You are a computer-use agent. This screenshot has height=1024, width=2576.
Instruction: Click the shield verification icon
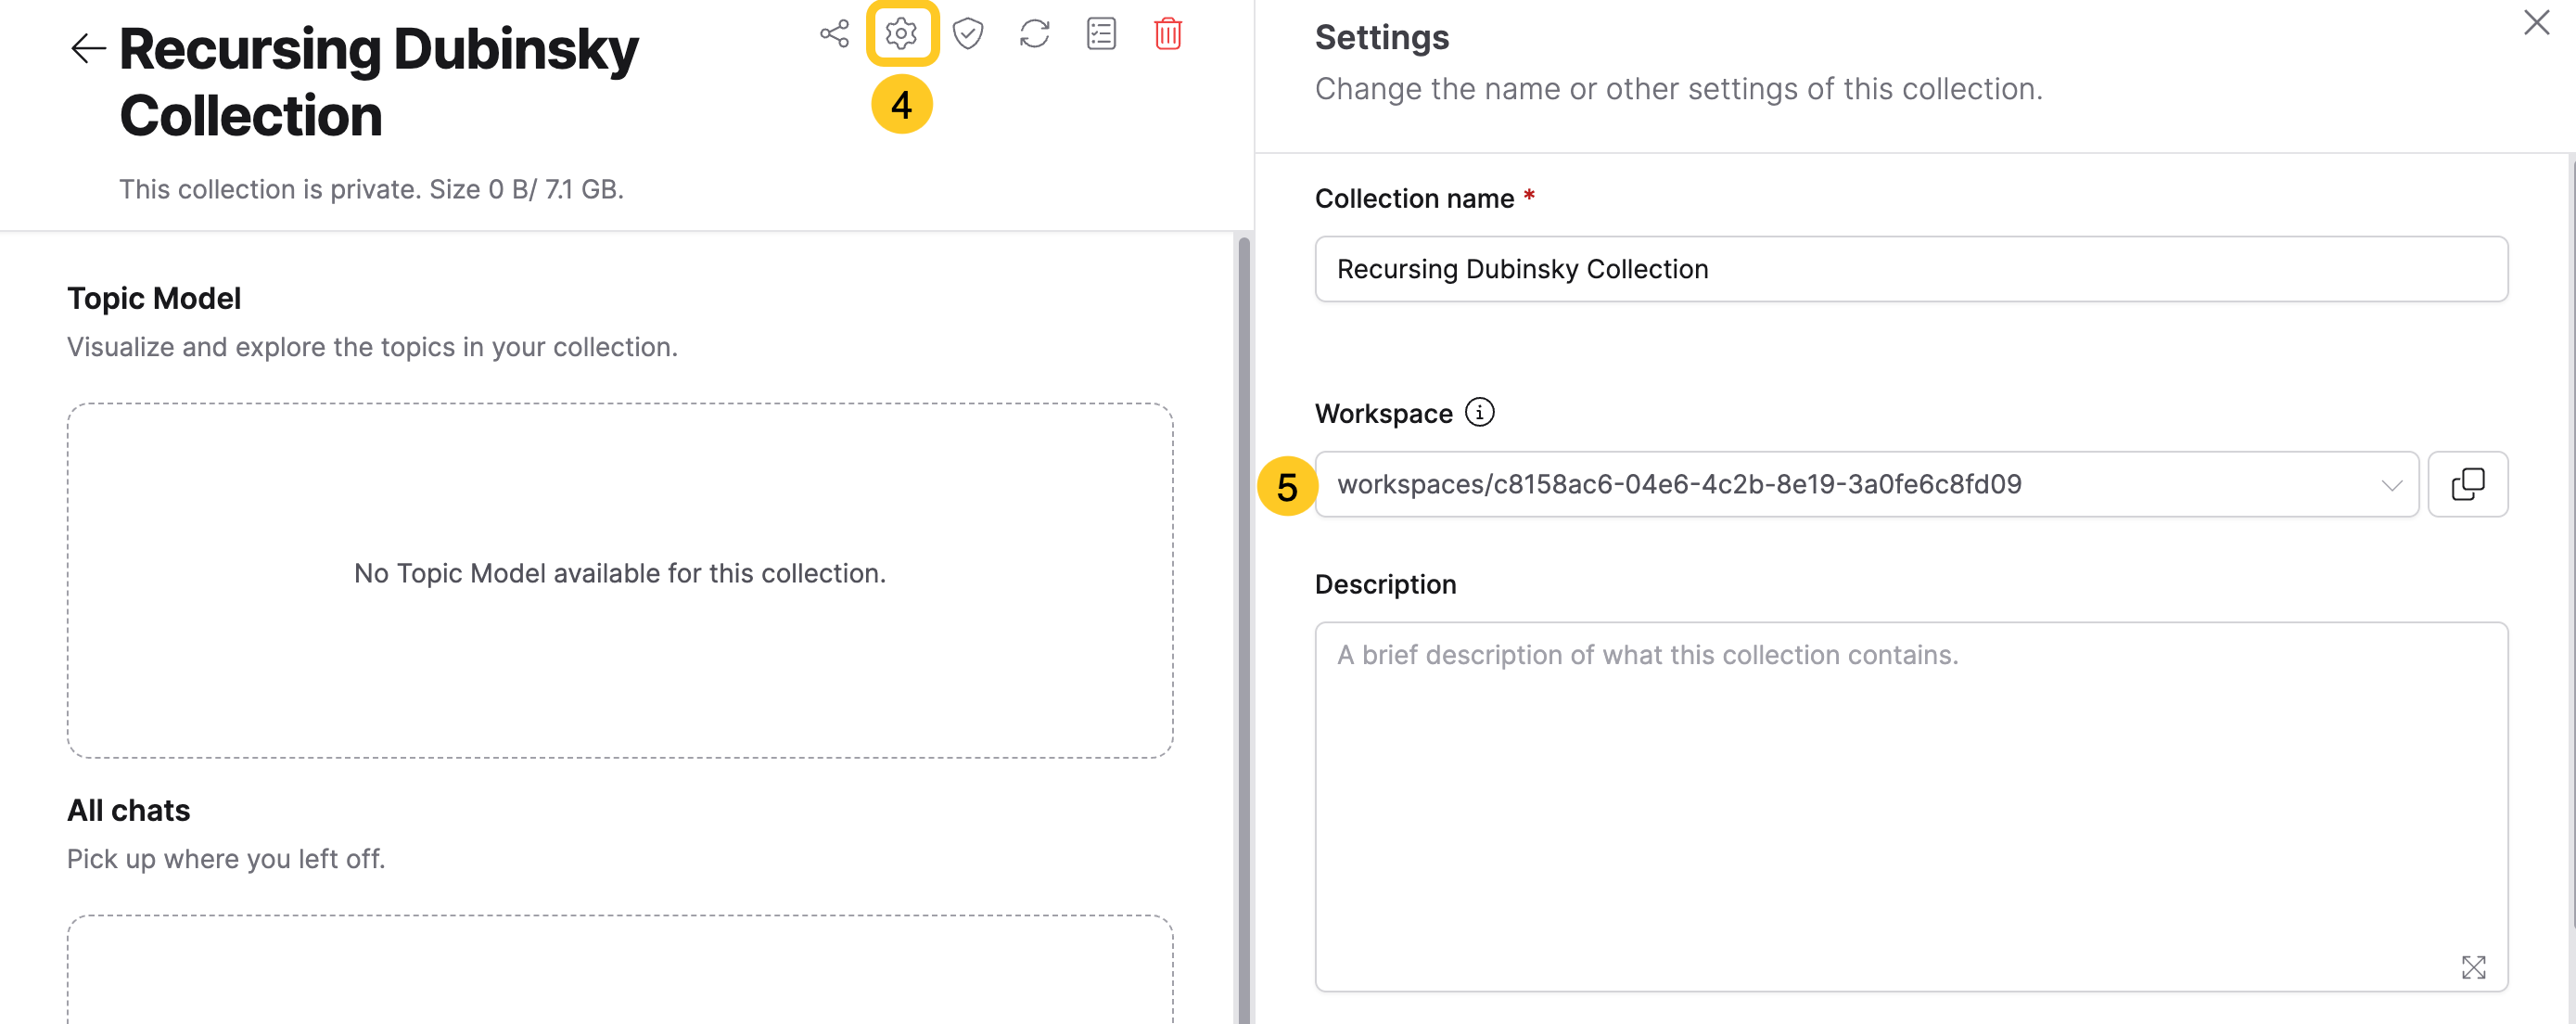(x=967, y=33)
